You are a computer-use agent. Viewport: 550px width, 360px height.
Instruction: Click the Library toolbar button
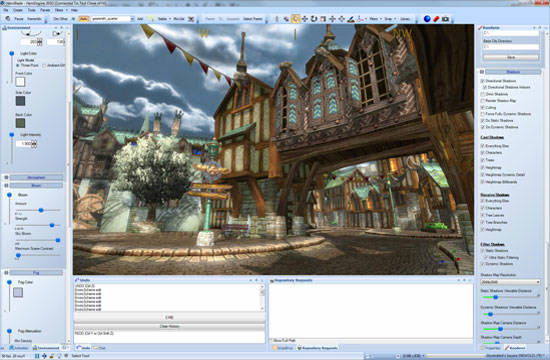(x=405, y=19)
